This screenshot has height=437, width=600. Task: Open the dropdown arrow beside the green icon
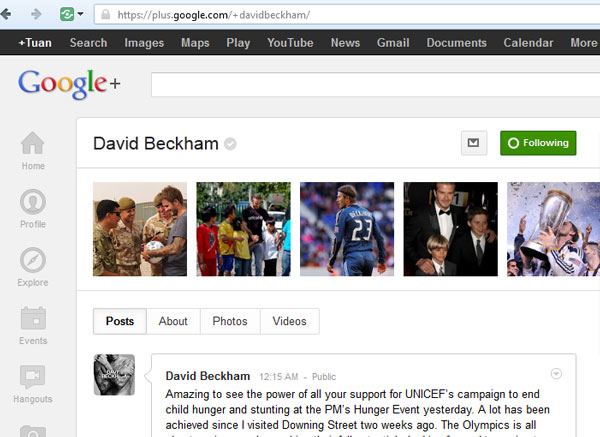[x=80, y=14]
